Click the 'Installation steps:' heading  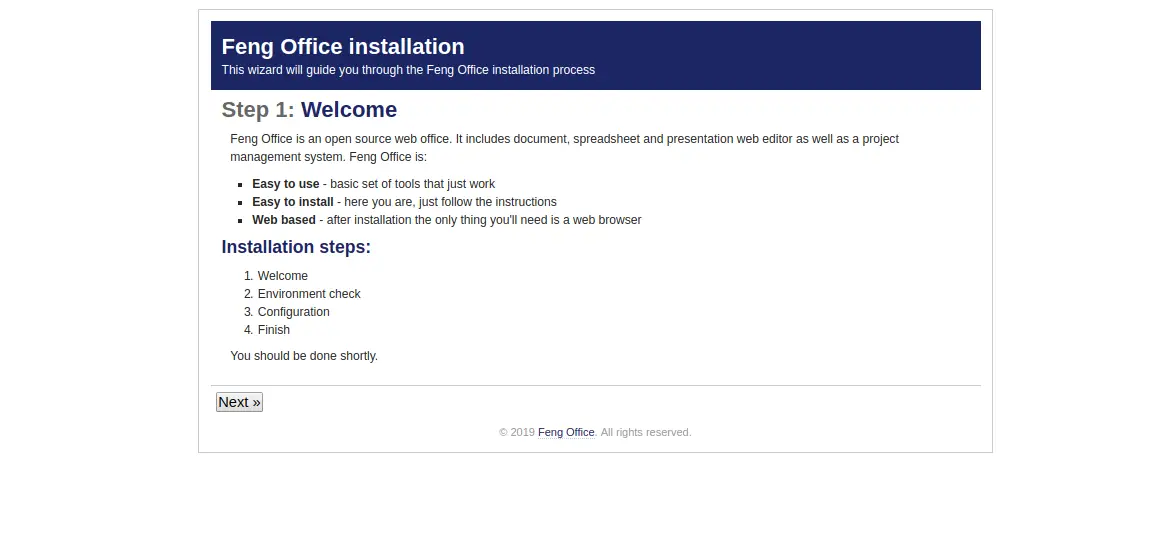click(296, 247)
